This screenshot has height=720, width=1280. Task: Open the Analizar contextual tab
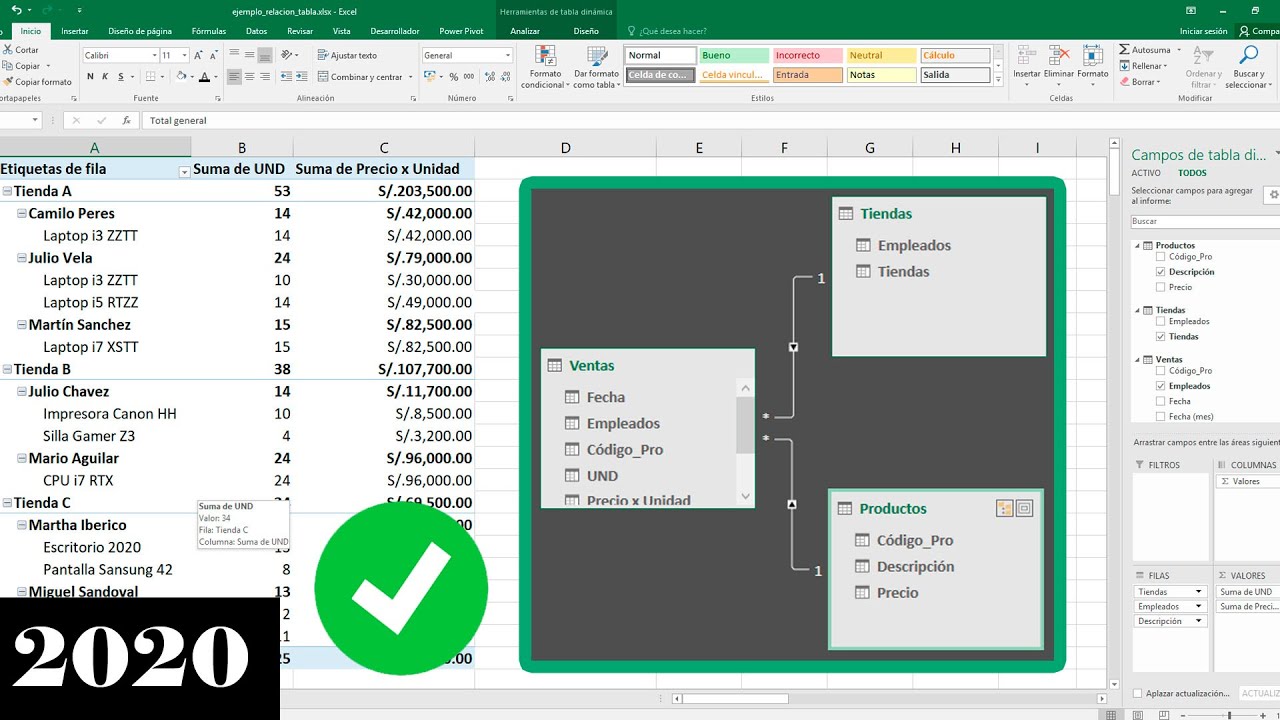(525, 31)
